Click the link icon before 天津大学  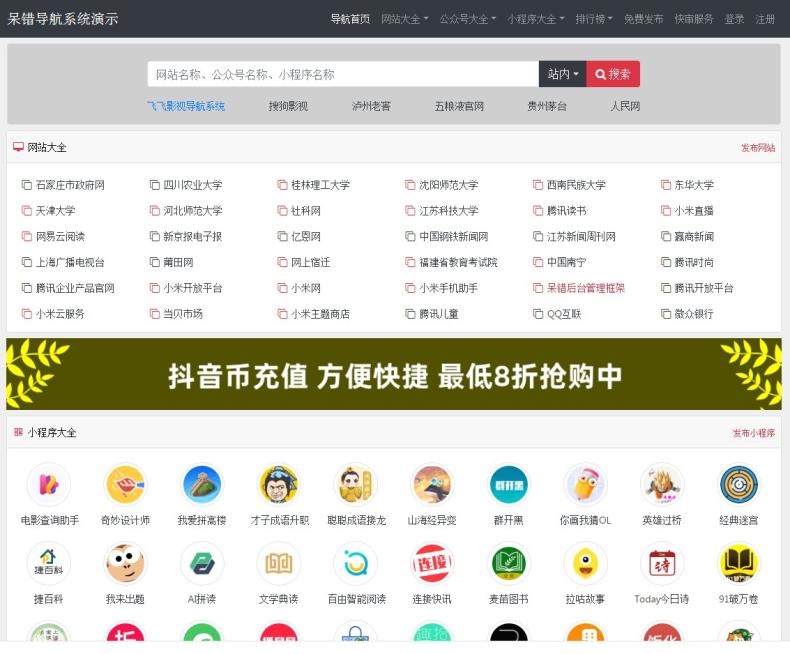[x=26, y=211]
